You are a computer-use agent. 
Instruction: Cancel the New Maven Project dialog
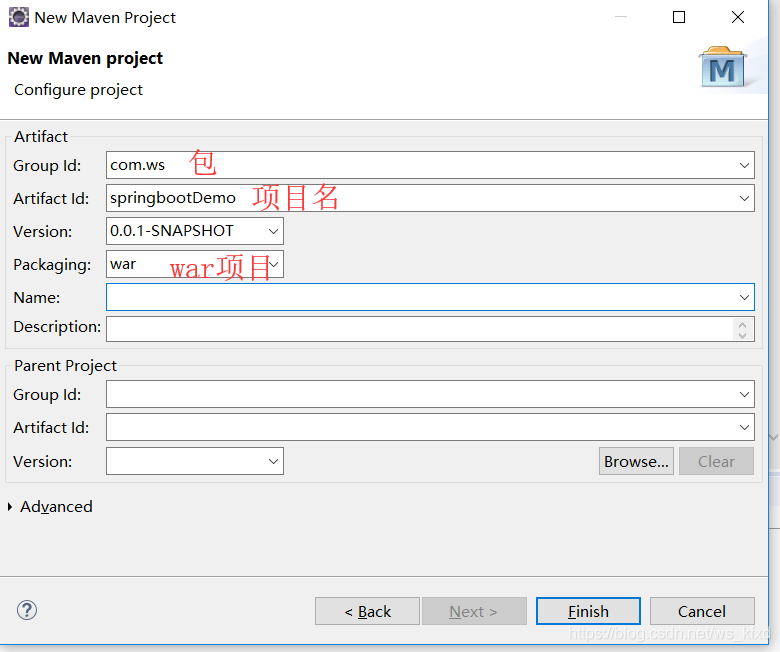click(702, 611)
